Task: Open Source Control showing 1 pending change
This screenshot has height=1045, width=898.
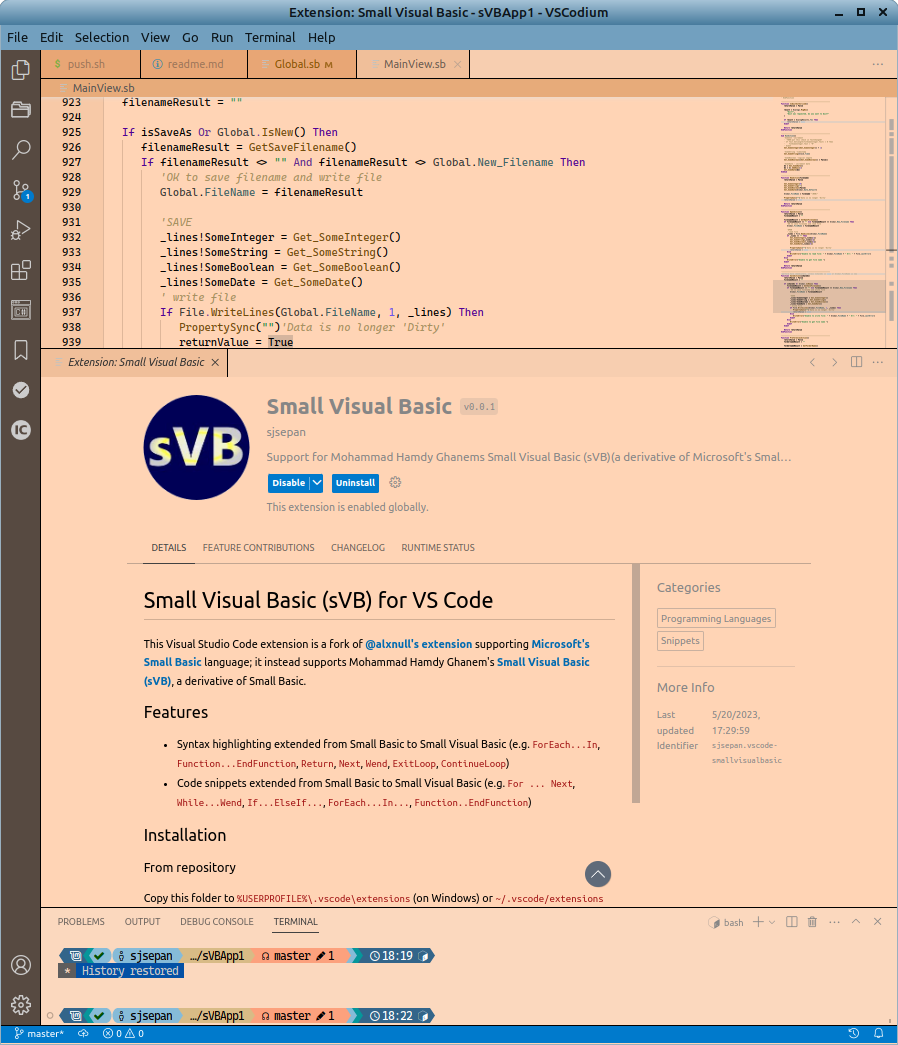Action: pyautogui.click(x=20, y=189)
